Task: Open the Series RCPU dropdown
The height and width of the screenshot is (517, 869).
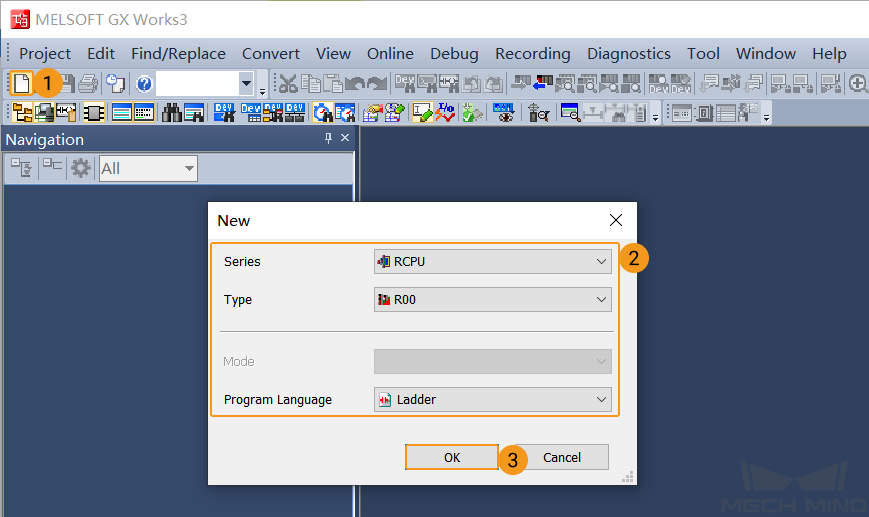Action: pos(493,261)
